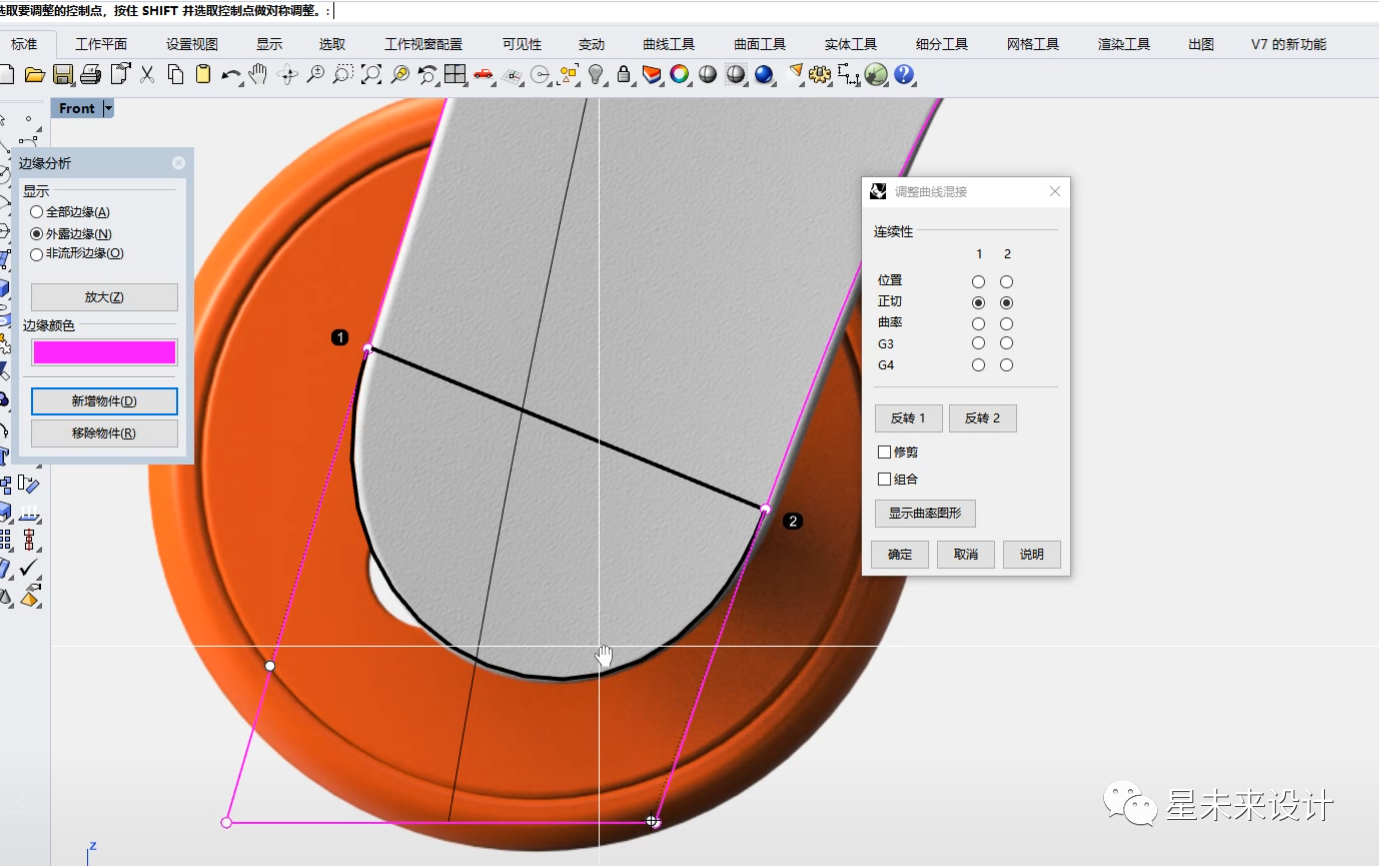This screenshot has width=1379, height=866.
Task: Confirm the blend with 确定
Action: (x=900, y=554)
